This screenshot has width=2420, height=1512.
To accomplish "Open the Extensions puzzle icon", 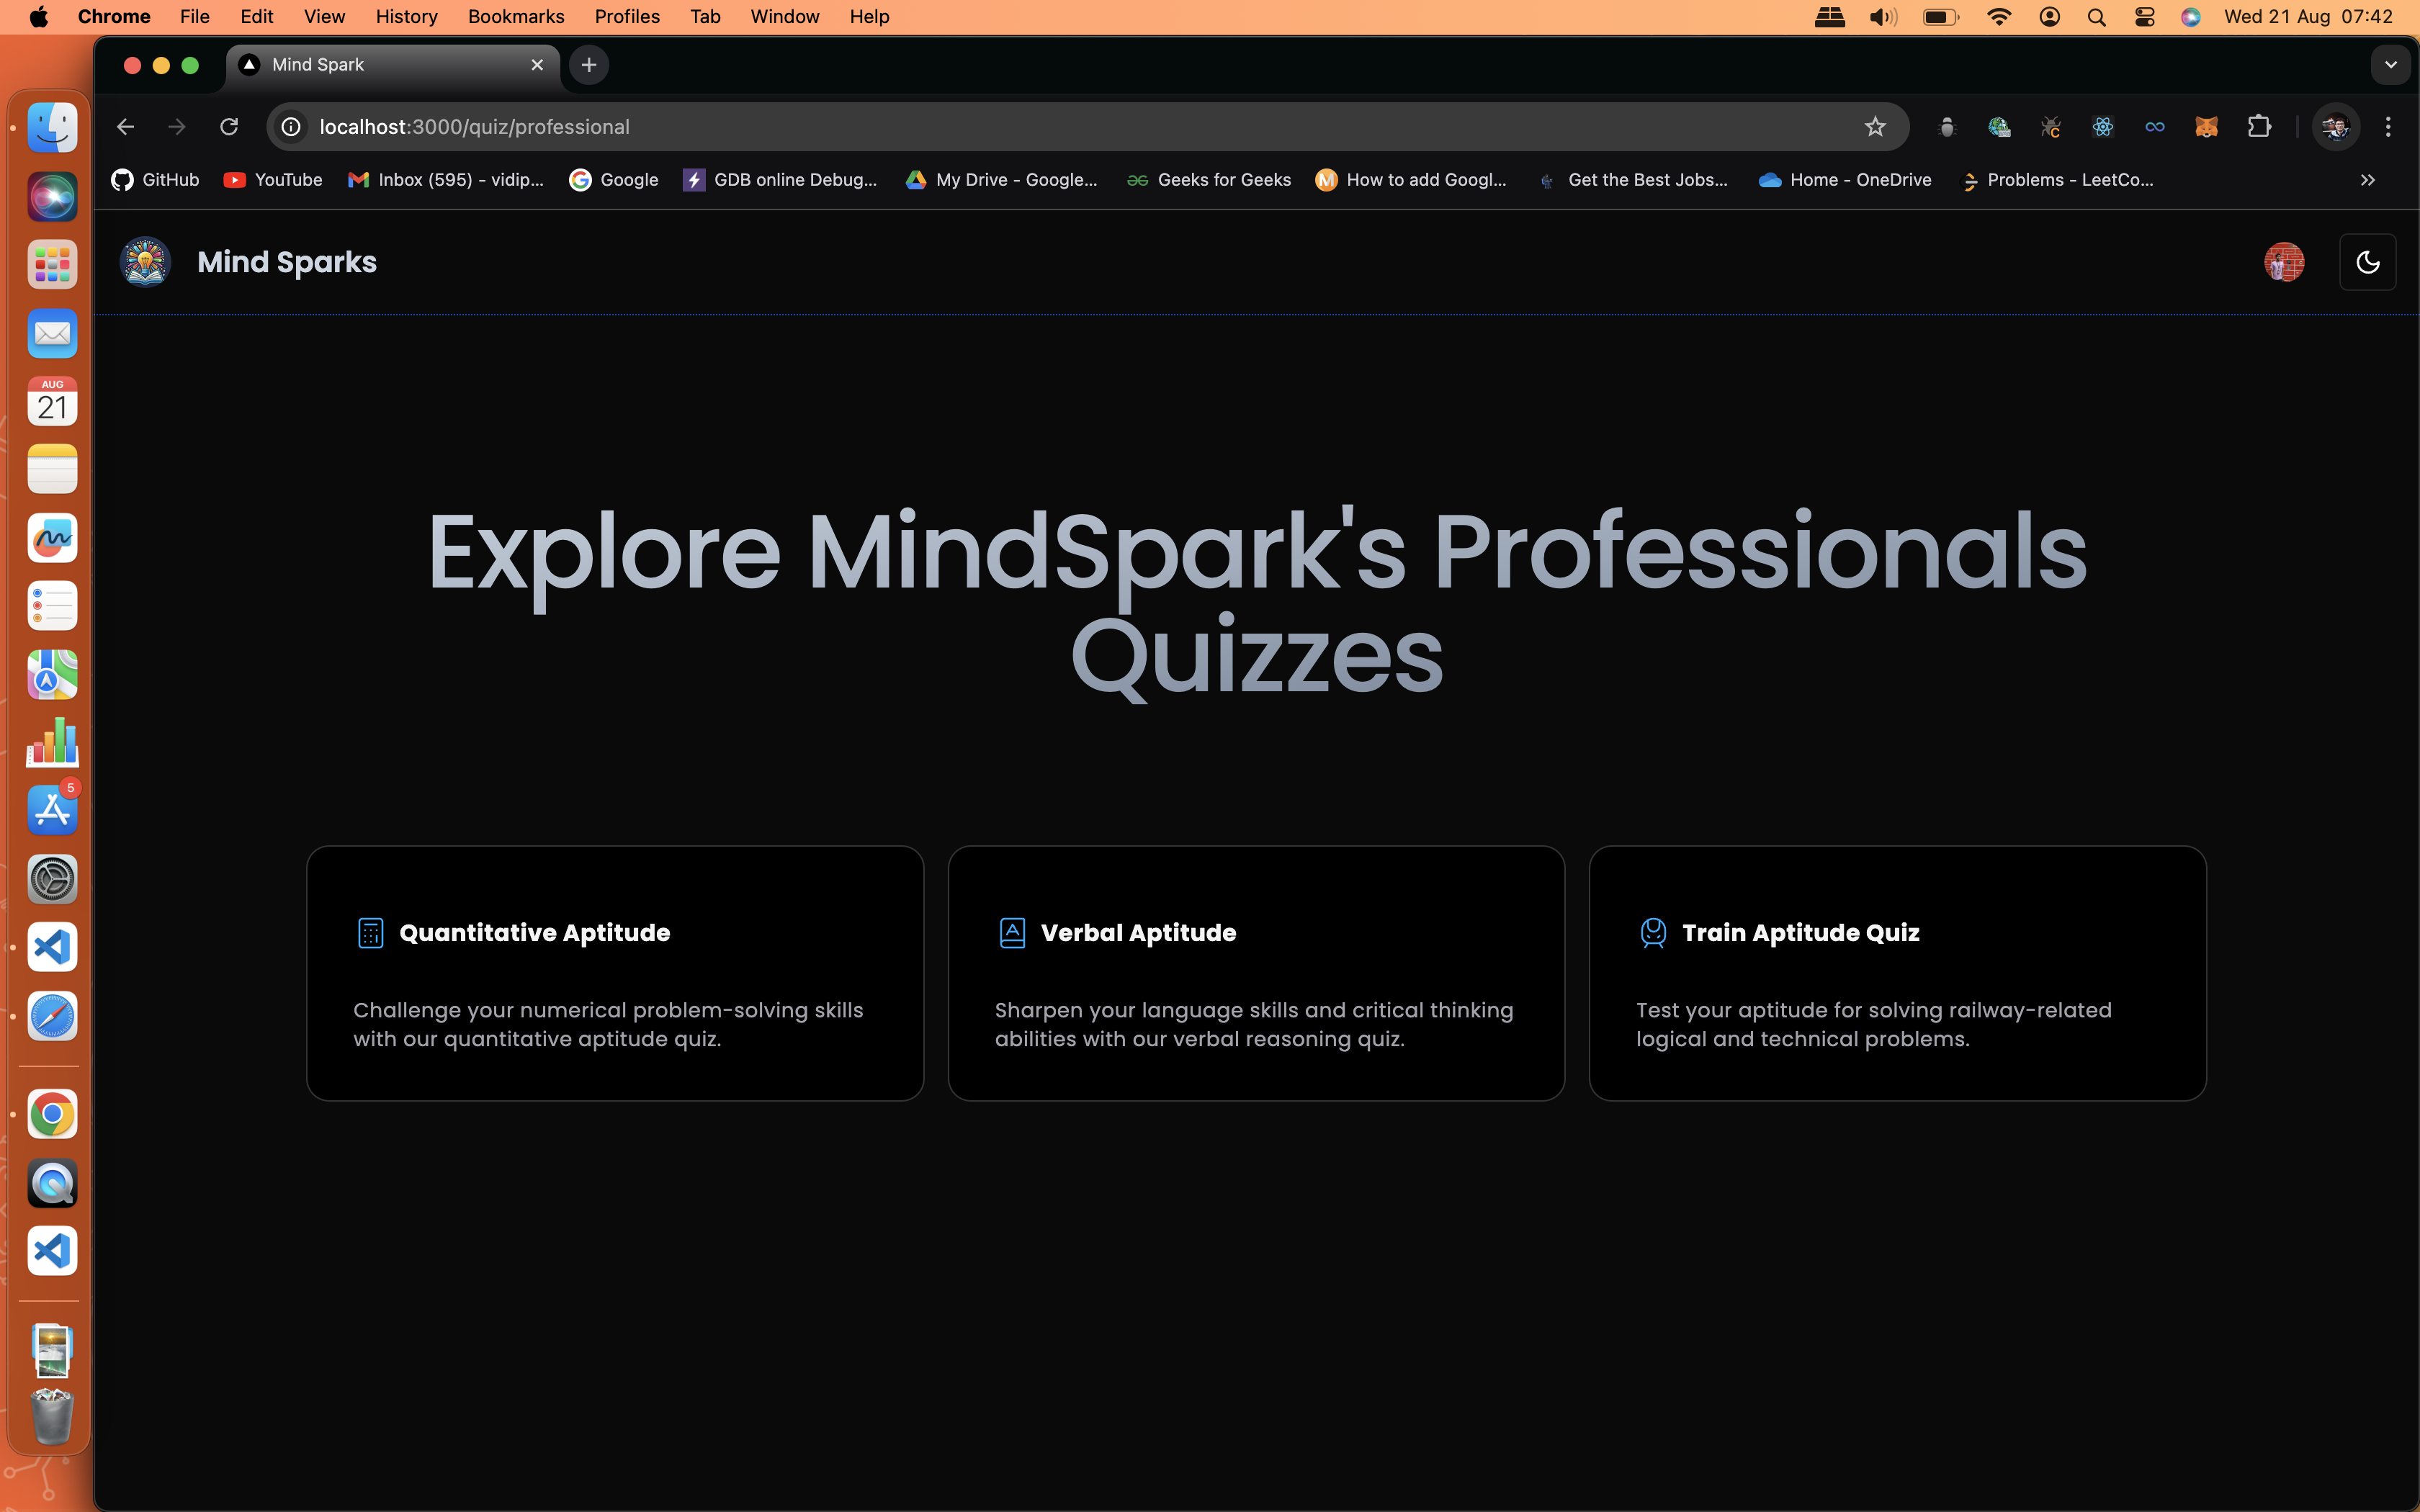I will click(x=2259, y=127).
